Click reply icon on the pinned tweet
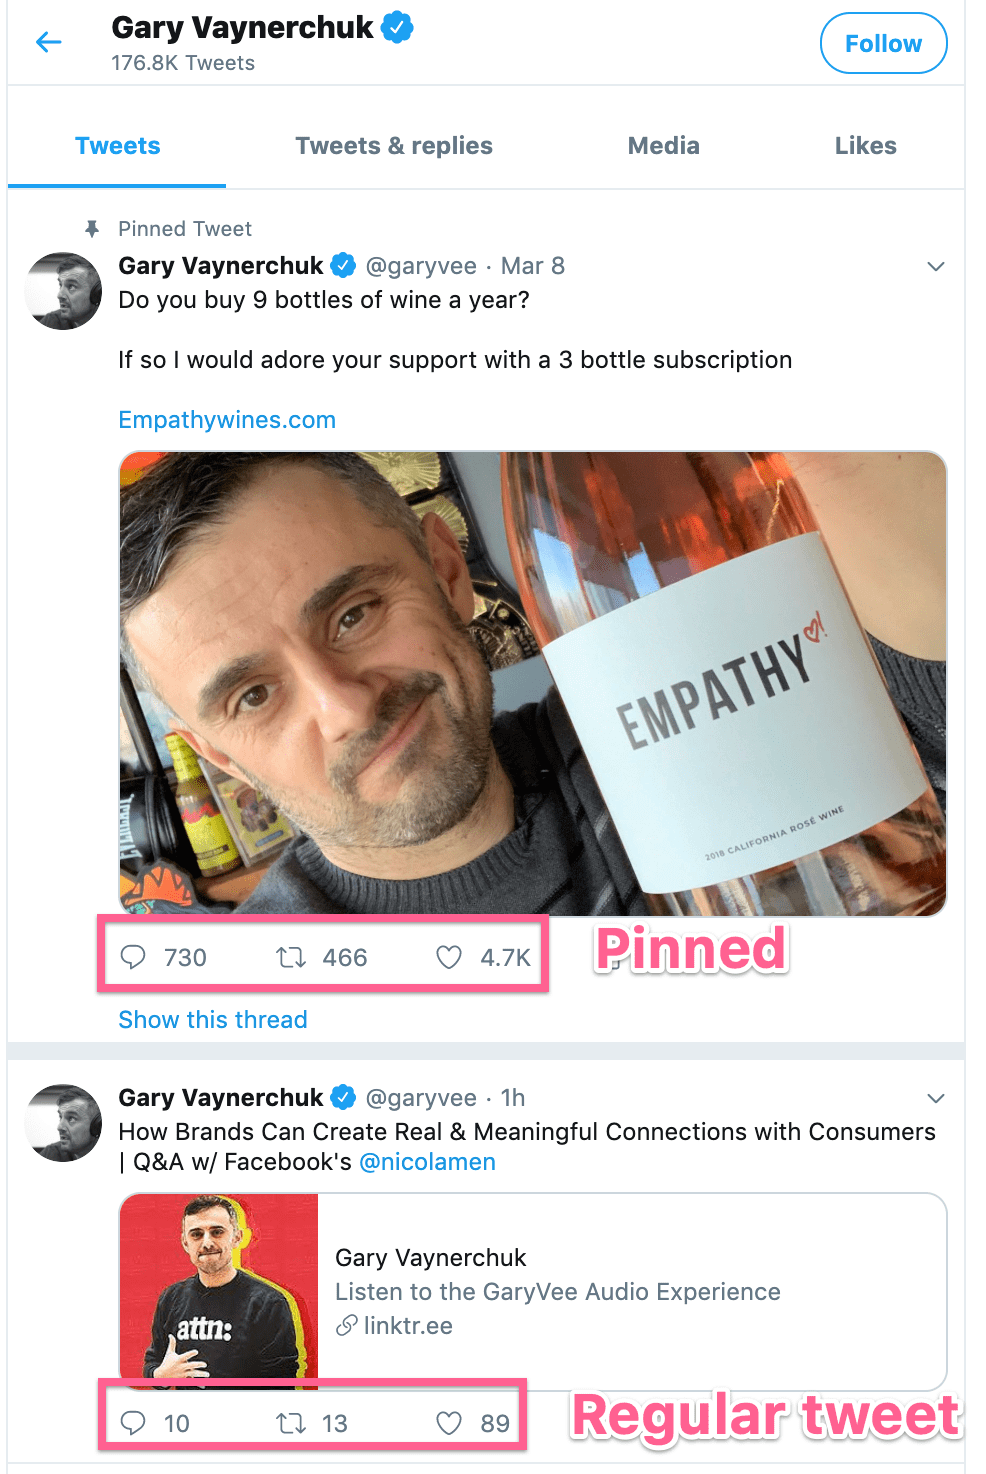 tap(133, 957)
